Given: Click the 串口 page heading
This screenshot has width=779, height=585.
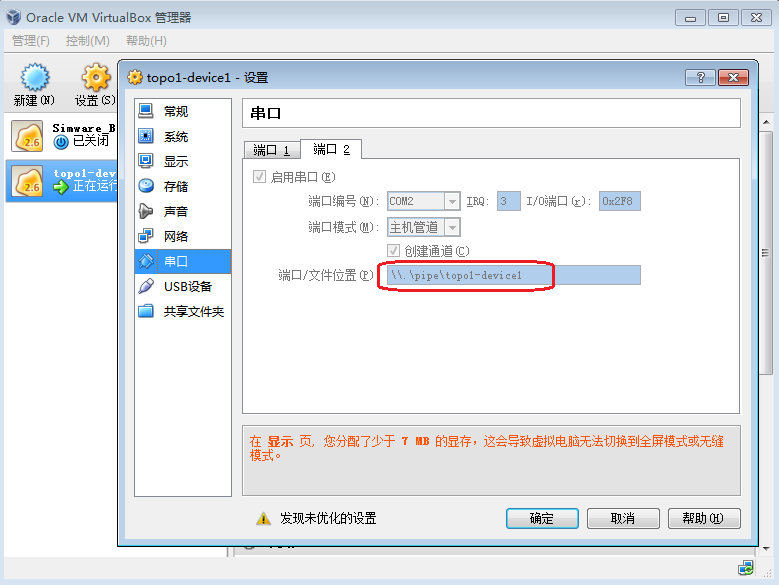Looking at the screenshot, I should 265,113.
